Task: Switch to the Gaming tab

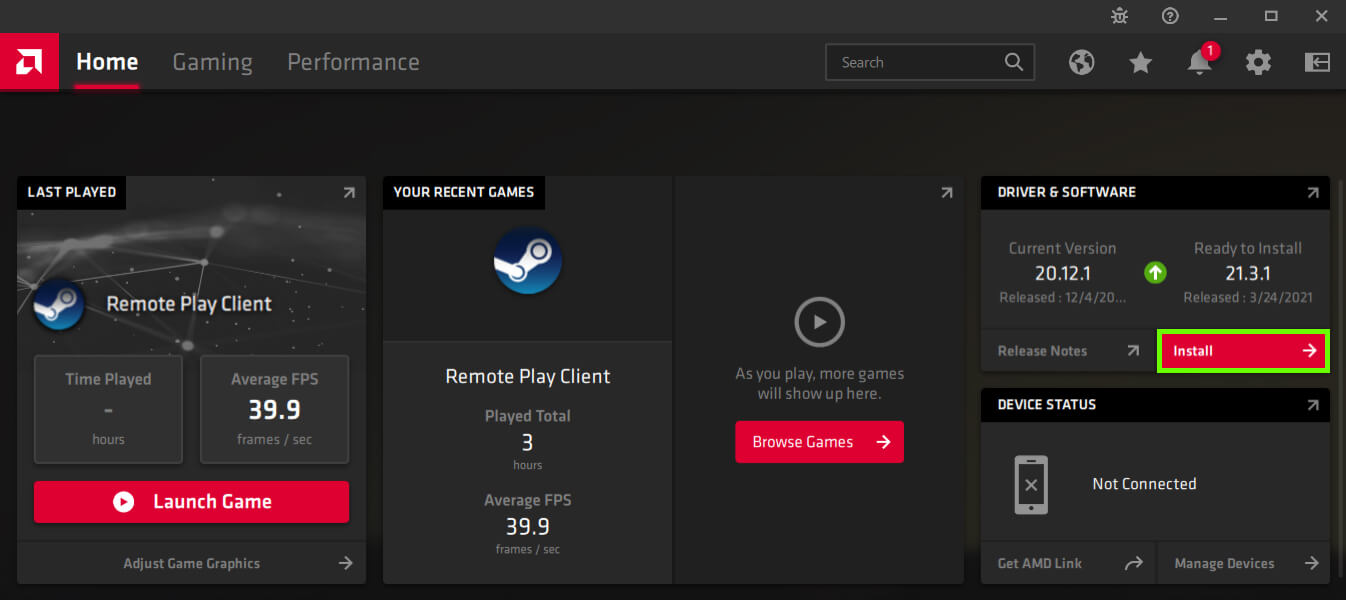Action: click(212, 62)
